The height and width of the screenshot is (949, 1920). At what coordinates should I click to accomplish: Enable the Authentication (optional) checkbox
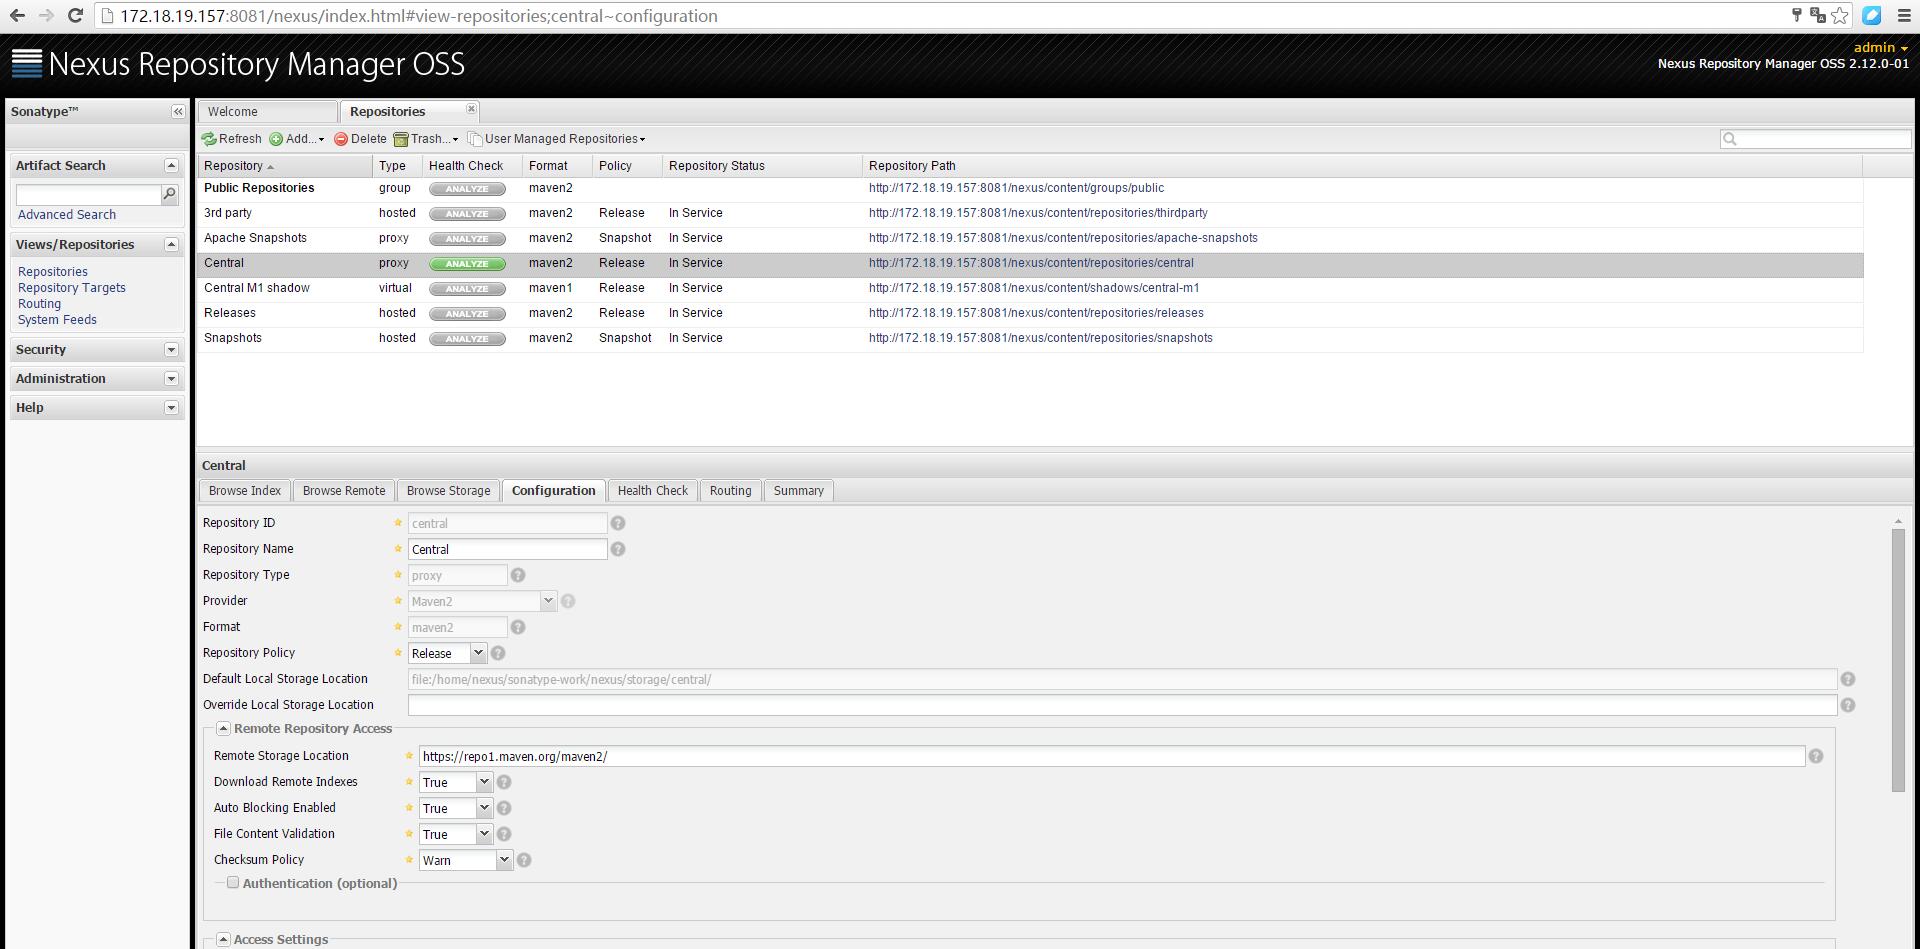tap(233, 883)
